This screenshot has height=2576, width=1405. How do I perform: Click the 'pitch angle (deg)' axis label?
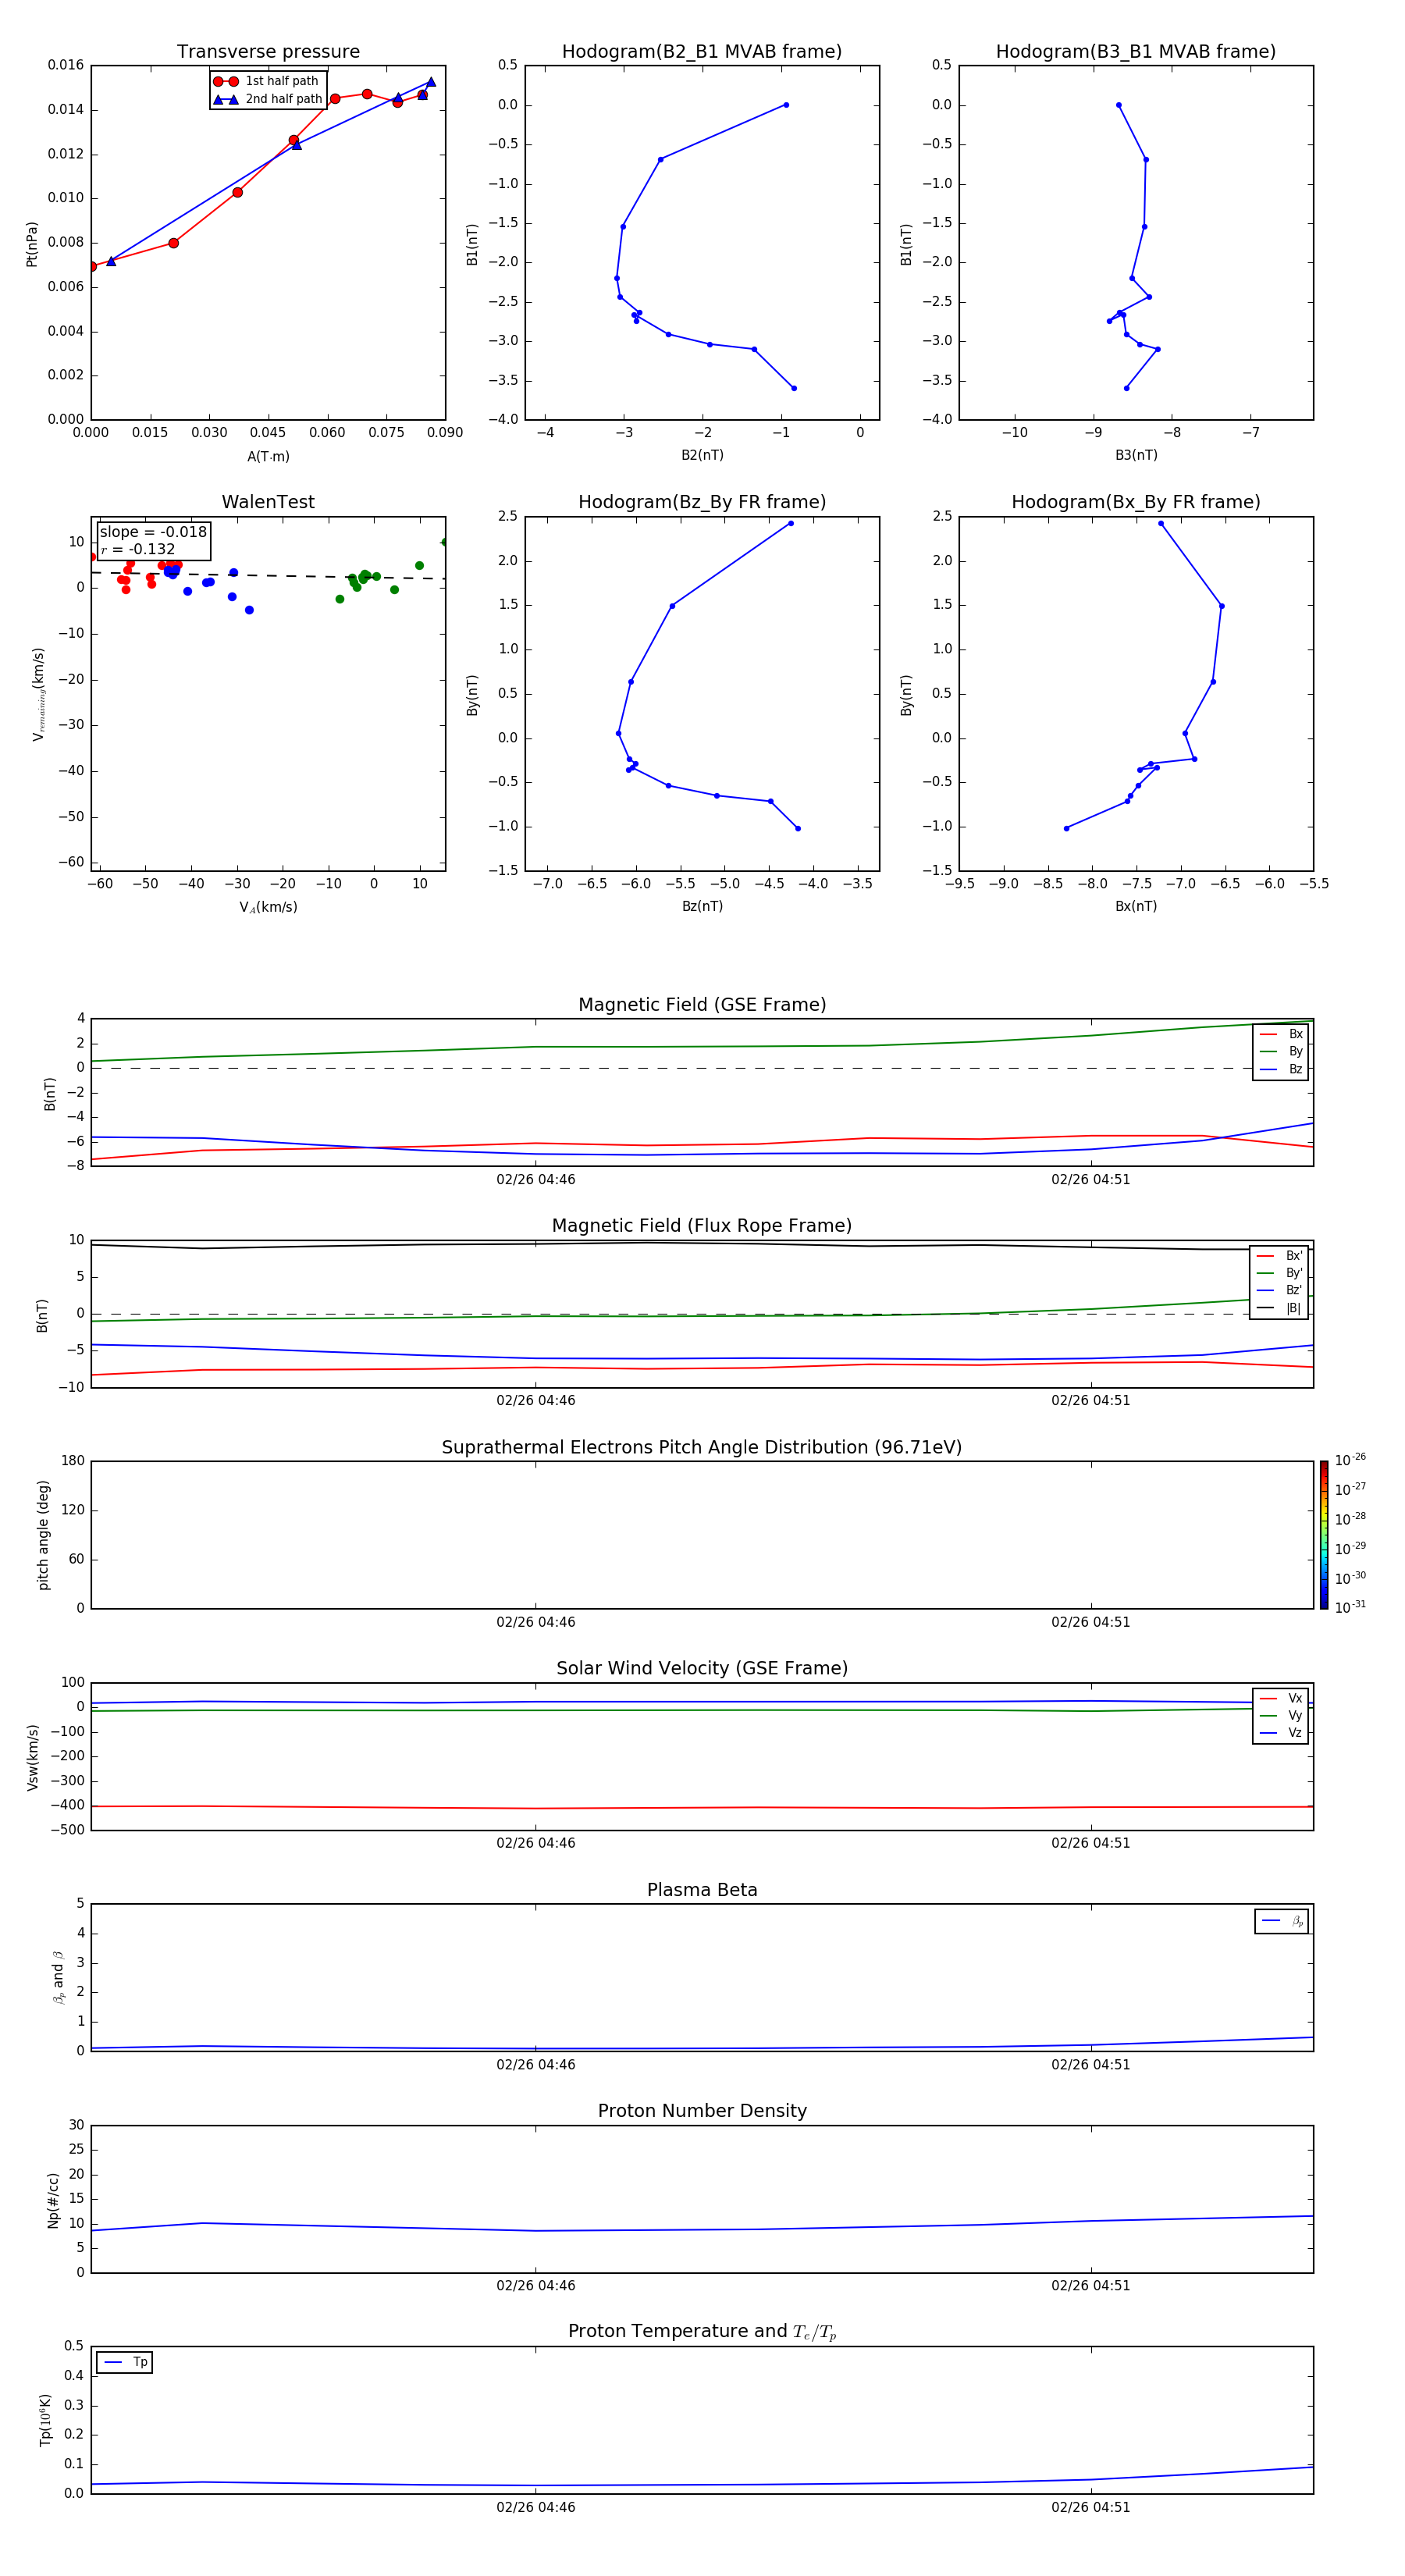(44, 1535)
